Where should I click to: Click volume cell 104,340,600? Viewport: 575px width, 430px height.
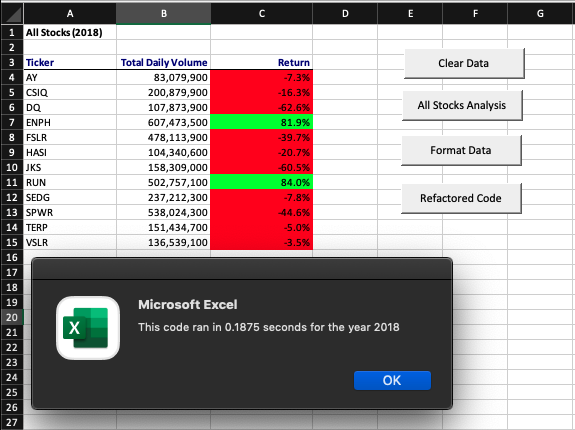(164, 152)
